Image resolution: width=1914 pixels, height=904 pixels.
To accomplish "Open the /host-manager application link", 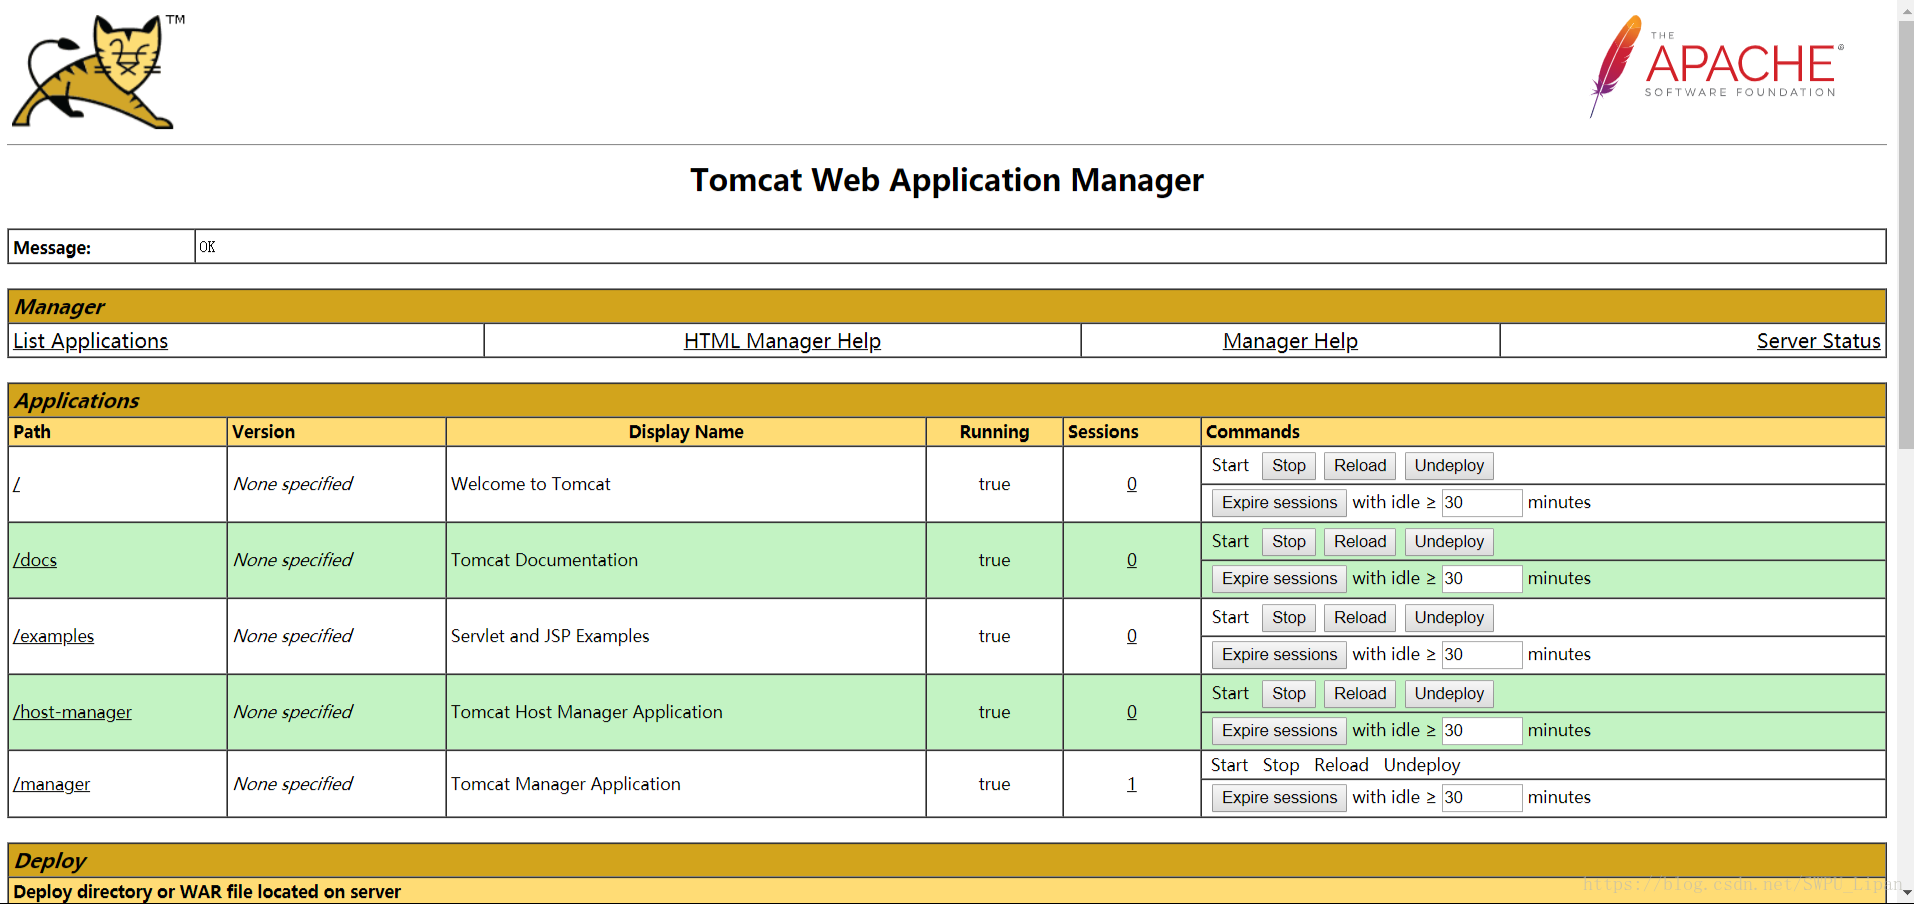I will pyautogui.click(x=72, y=712).
